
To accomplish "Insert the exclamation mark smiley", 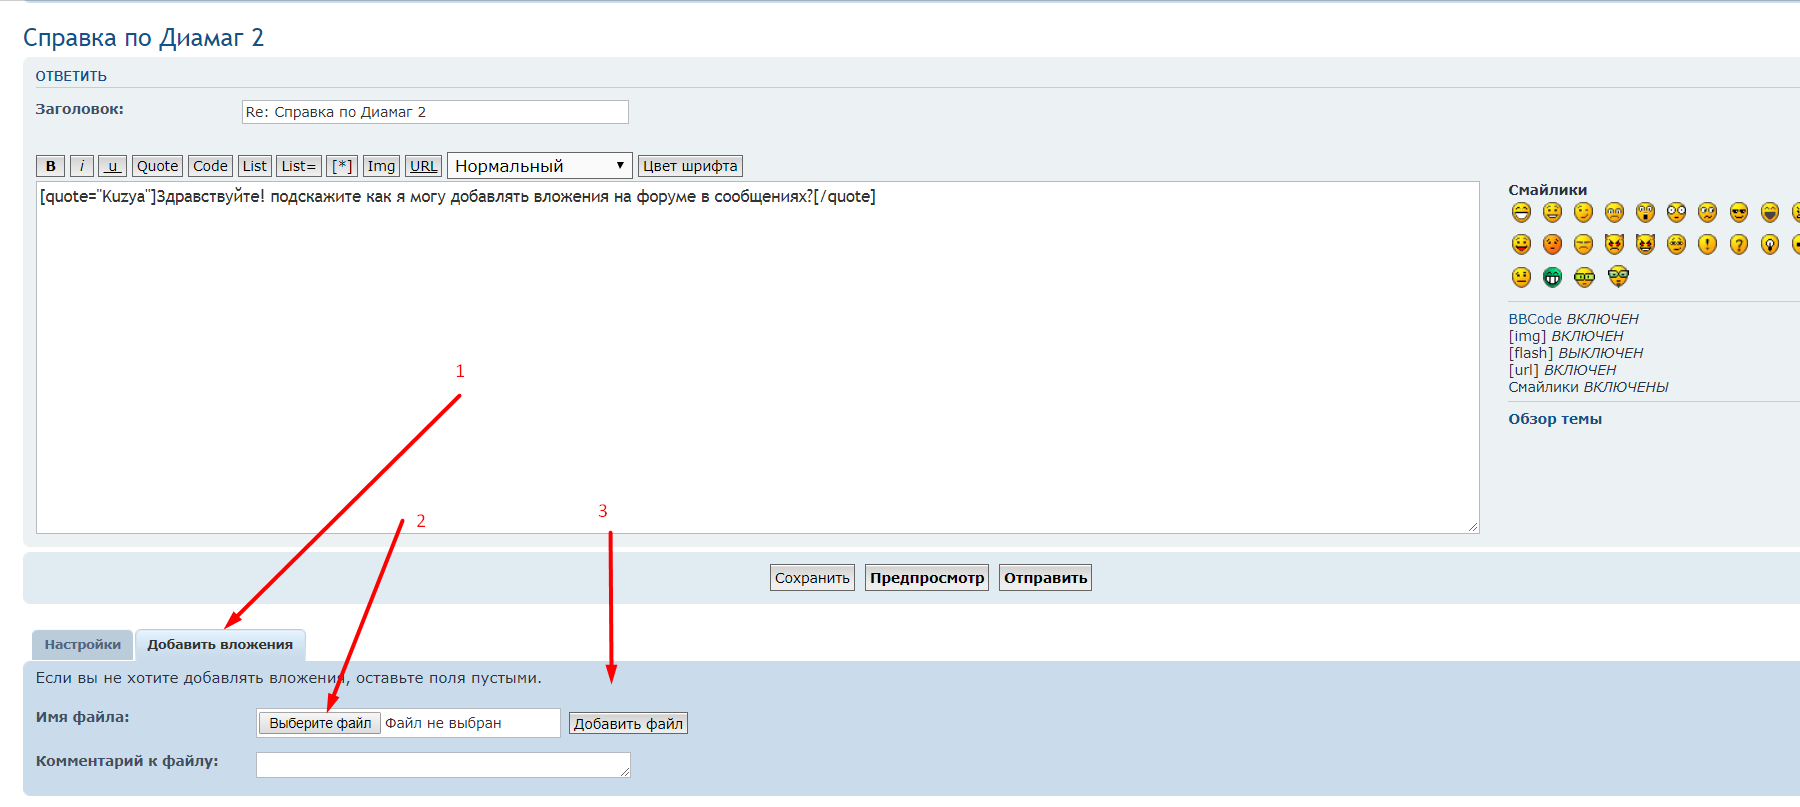I will pos(1707,244).
